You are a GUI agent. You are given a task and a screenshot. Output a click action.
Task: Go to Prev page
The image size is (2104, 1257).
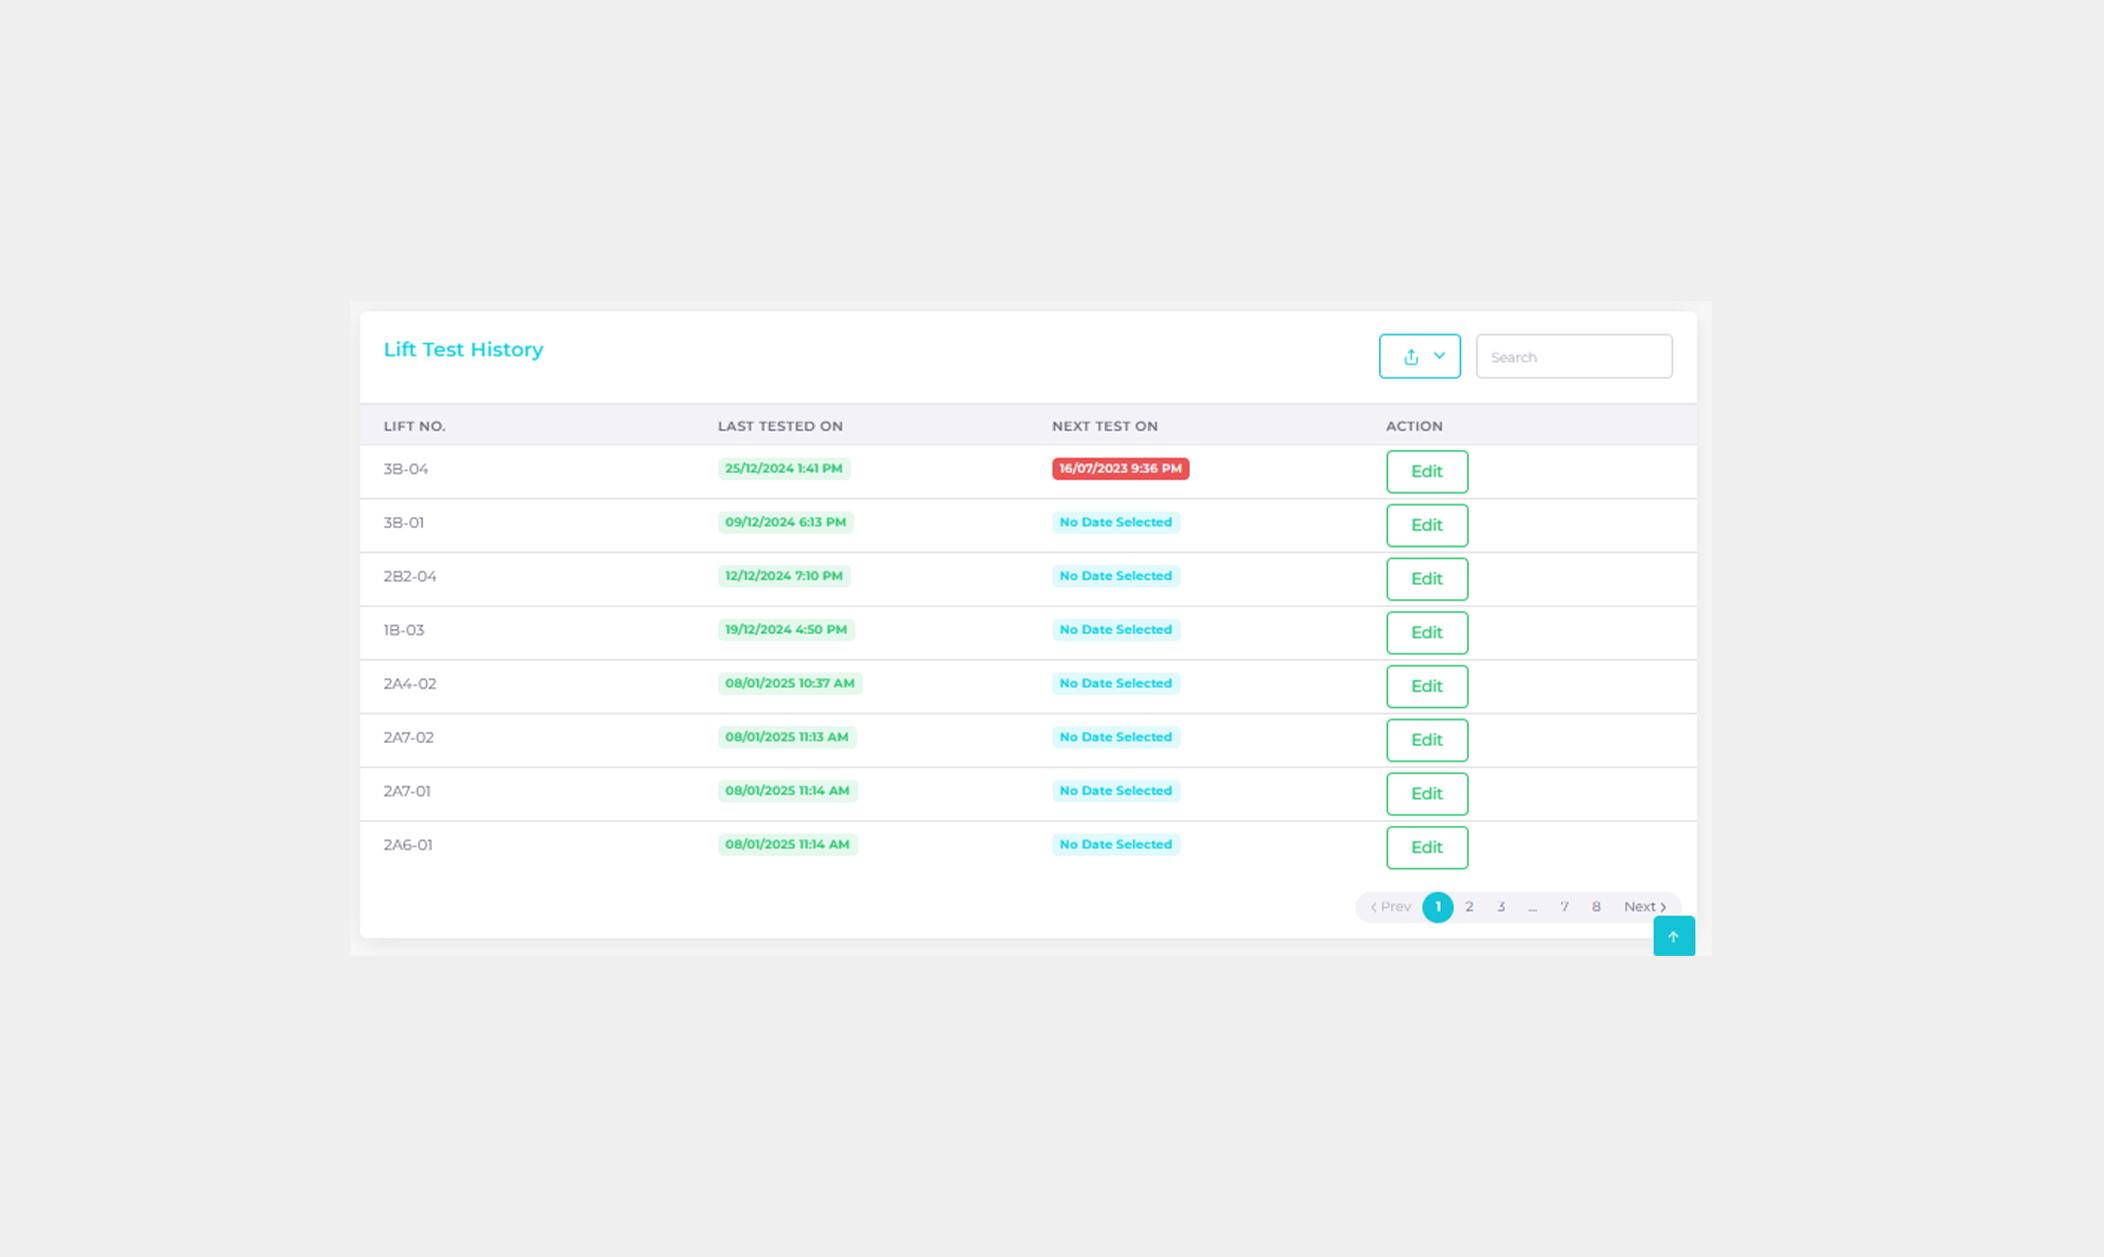tap(1390, 907)
